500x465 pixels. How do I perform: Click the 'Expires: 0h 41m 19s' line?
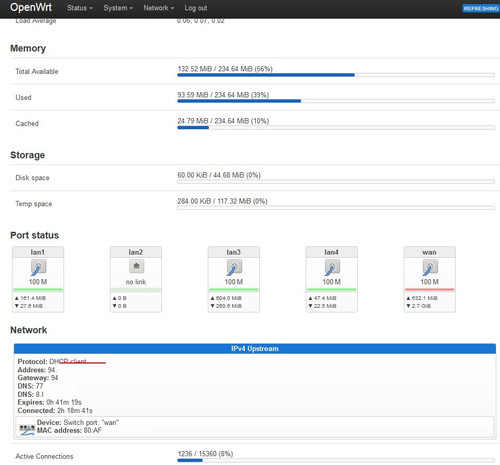pos(50,402)
